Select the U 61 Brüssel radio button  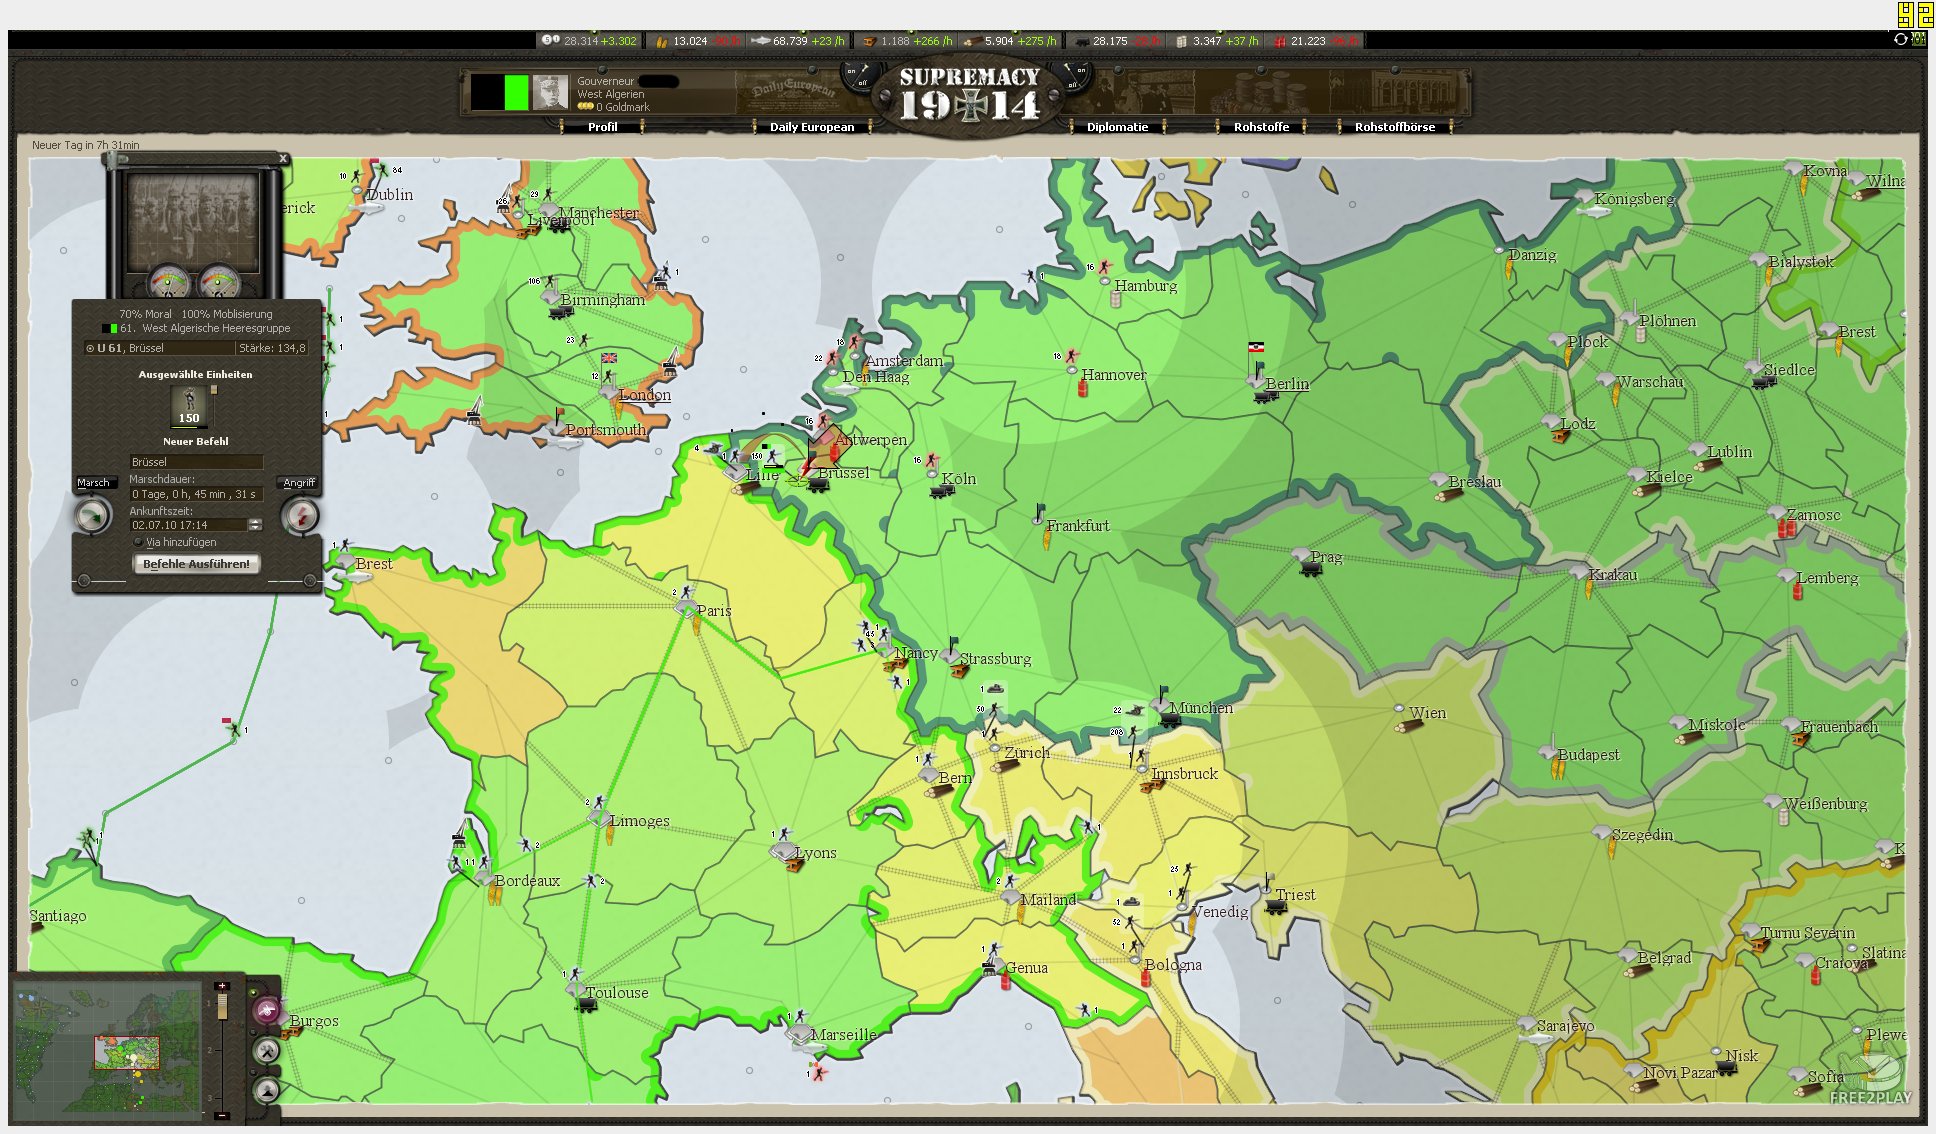[x=90, y=348]
